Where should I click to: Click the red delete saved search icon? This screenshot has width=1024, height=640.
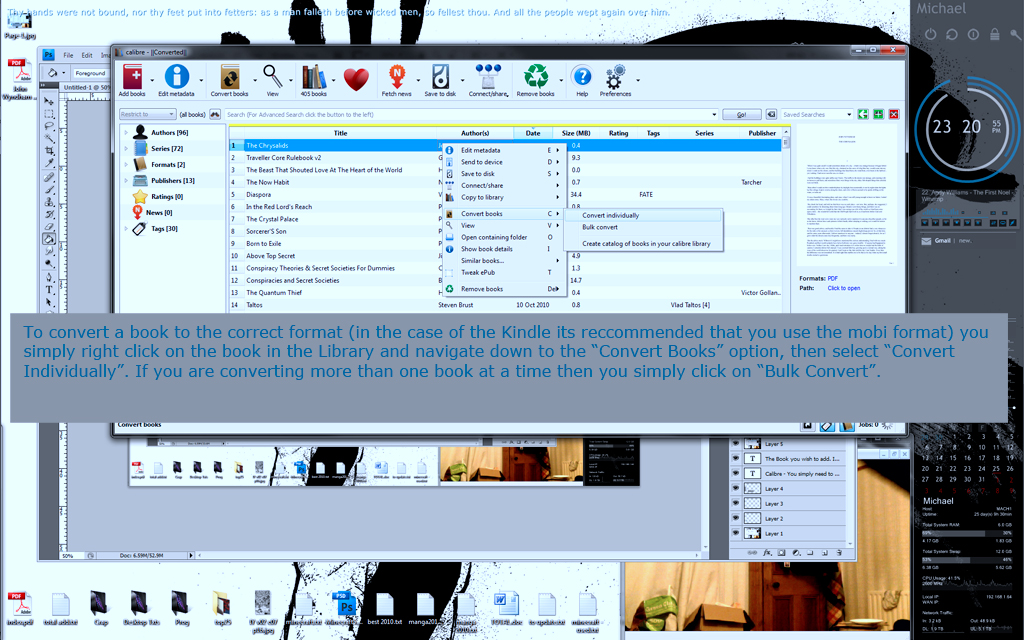894,114
